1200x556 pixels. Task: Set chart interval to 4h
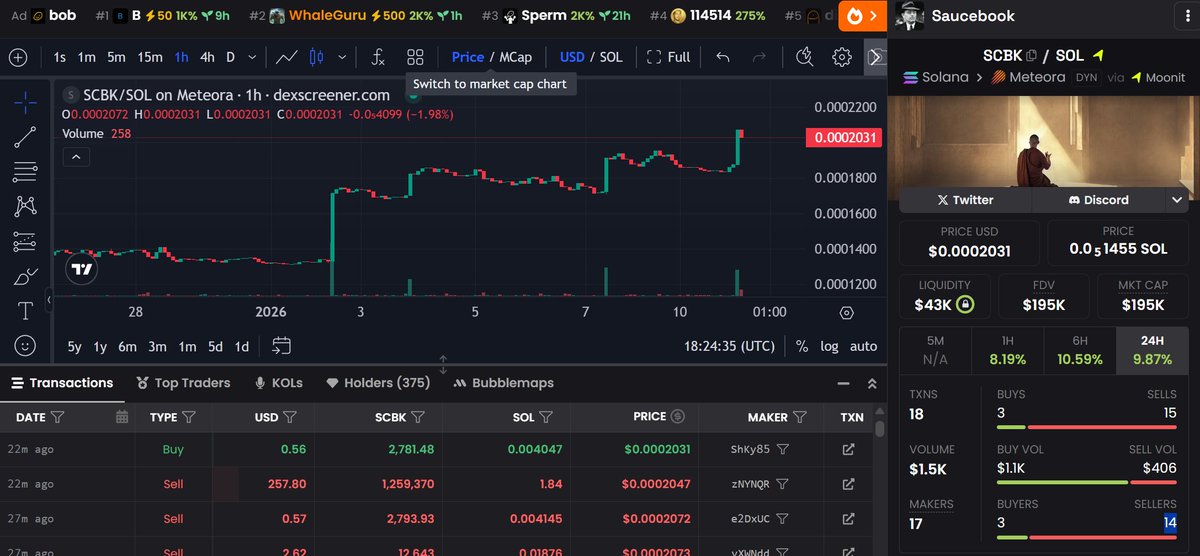(207, 57)
